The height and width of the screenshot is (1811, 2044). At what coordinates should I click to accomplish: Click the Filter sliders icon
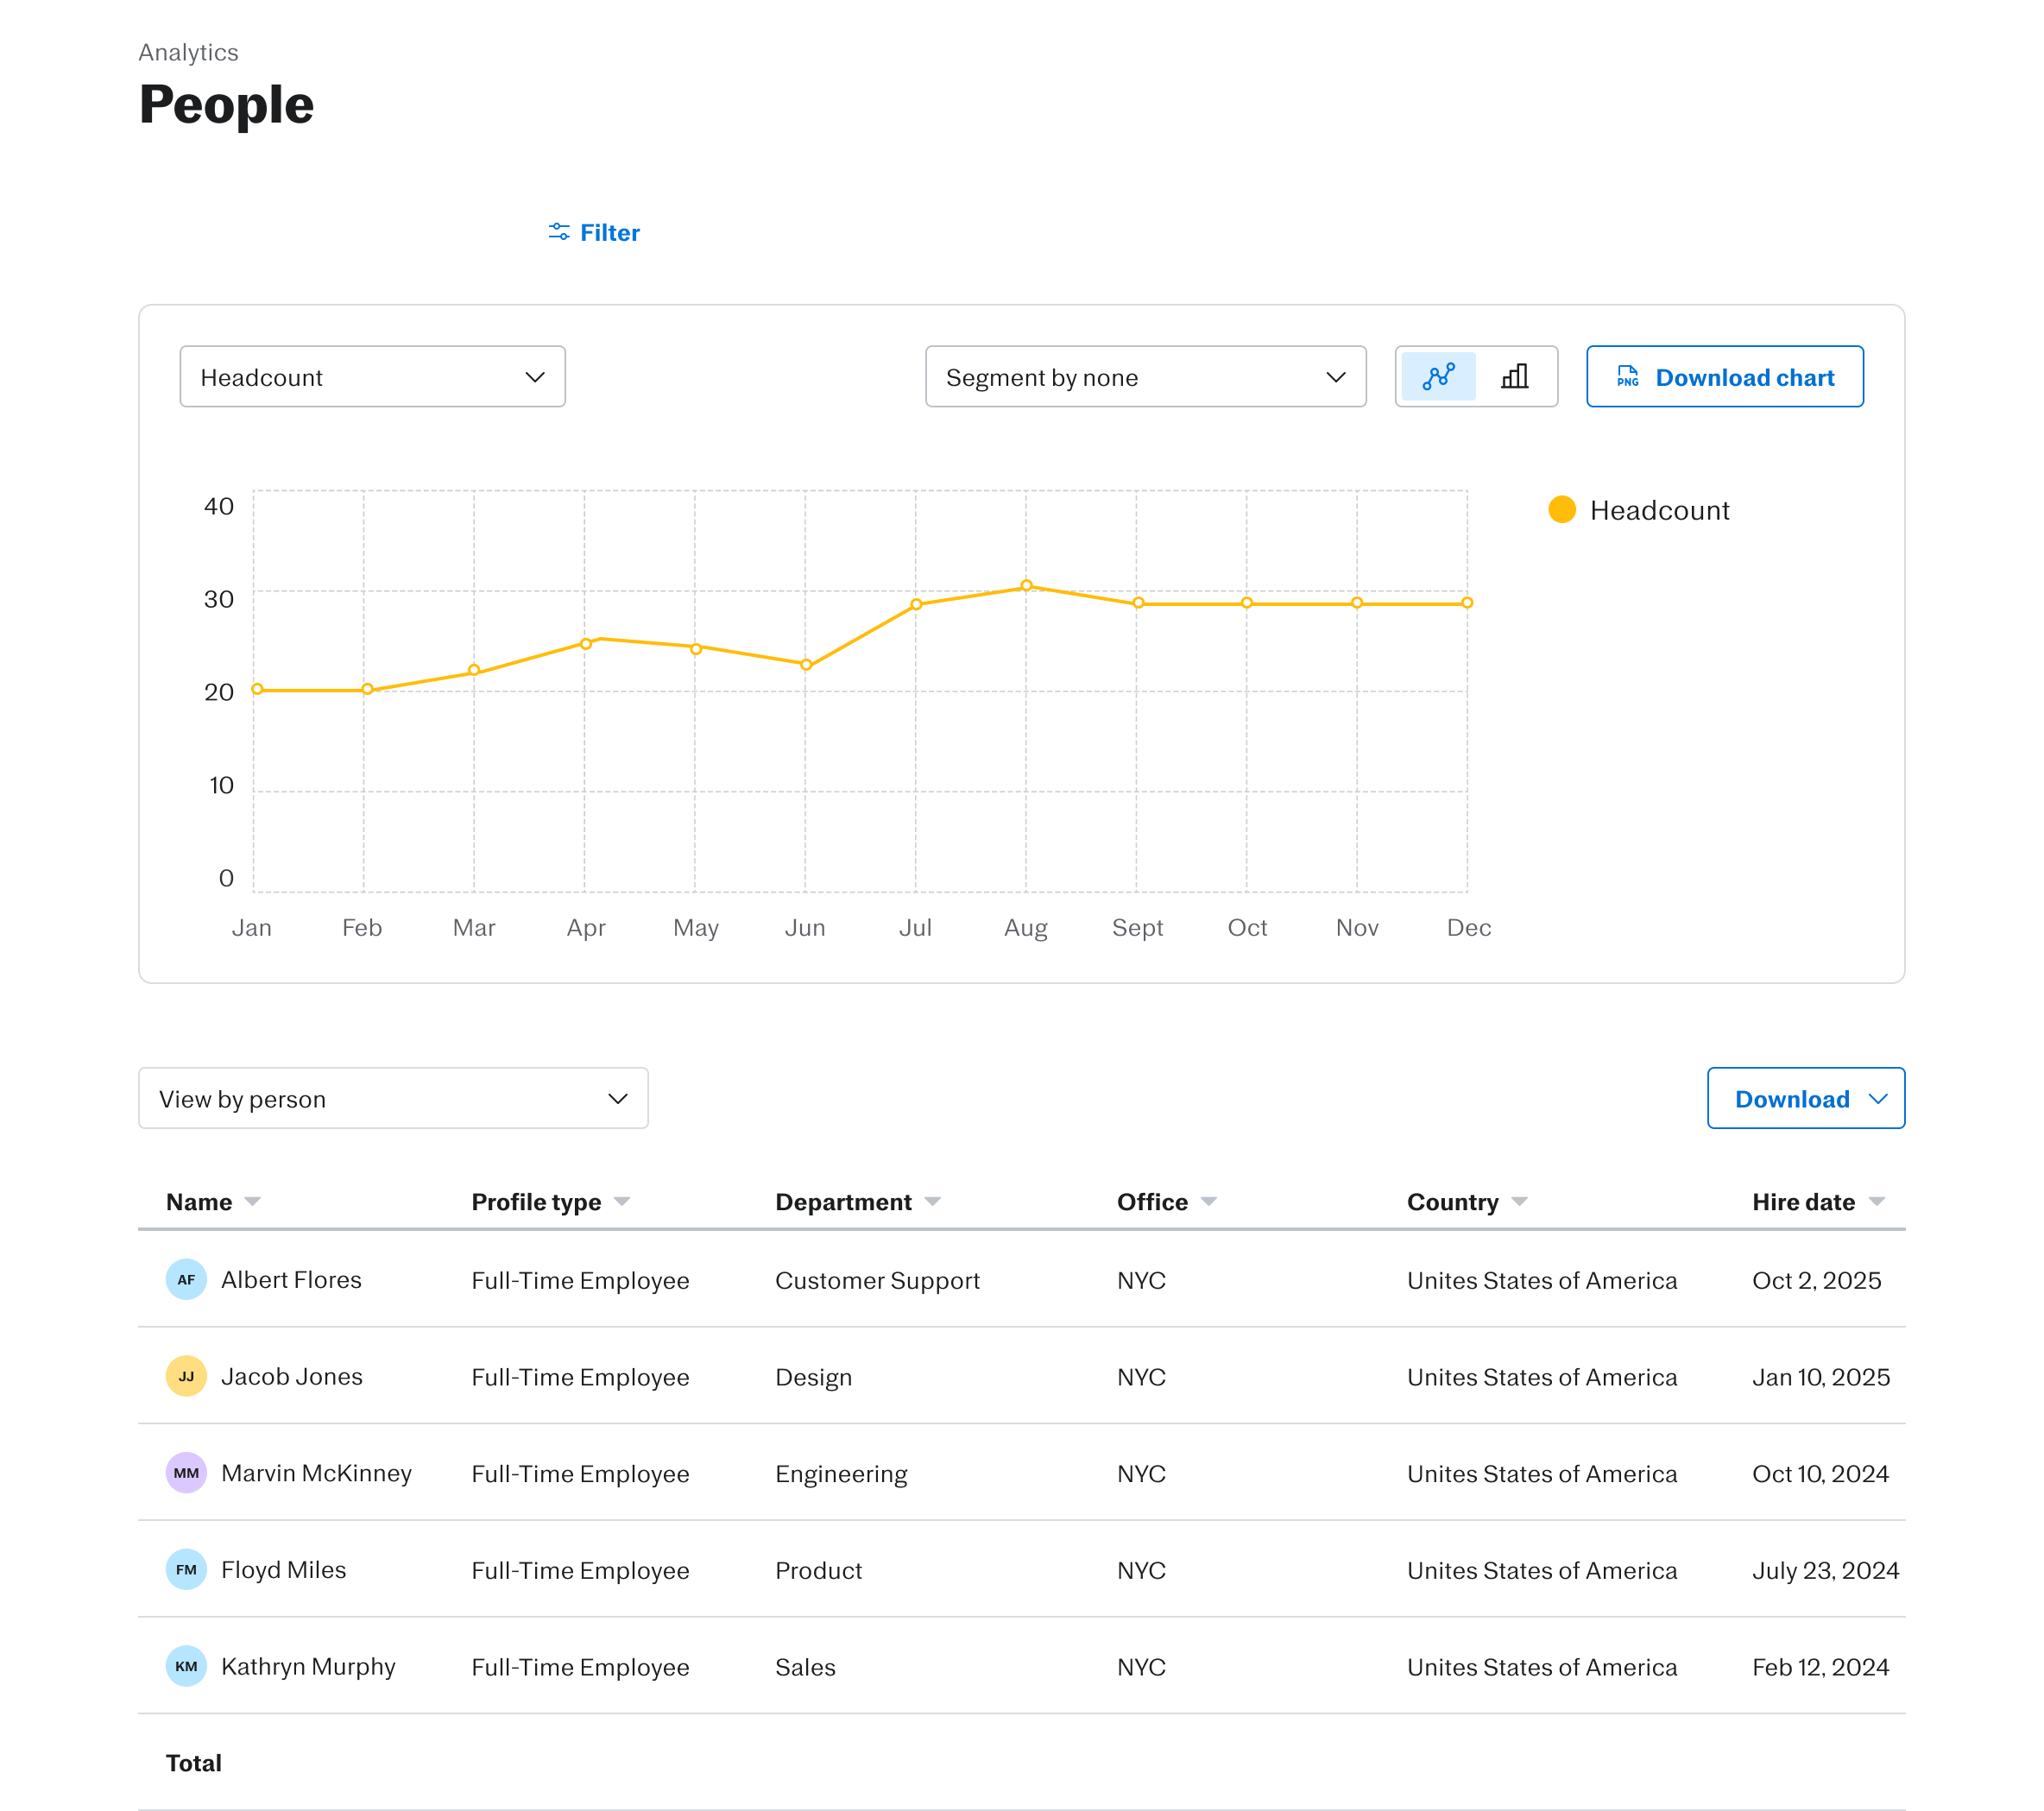(x=559, y=232)
